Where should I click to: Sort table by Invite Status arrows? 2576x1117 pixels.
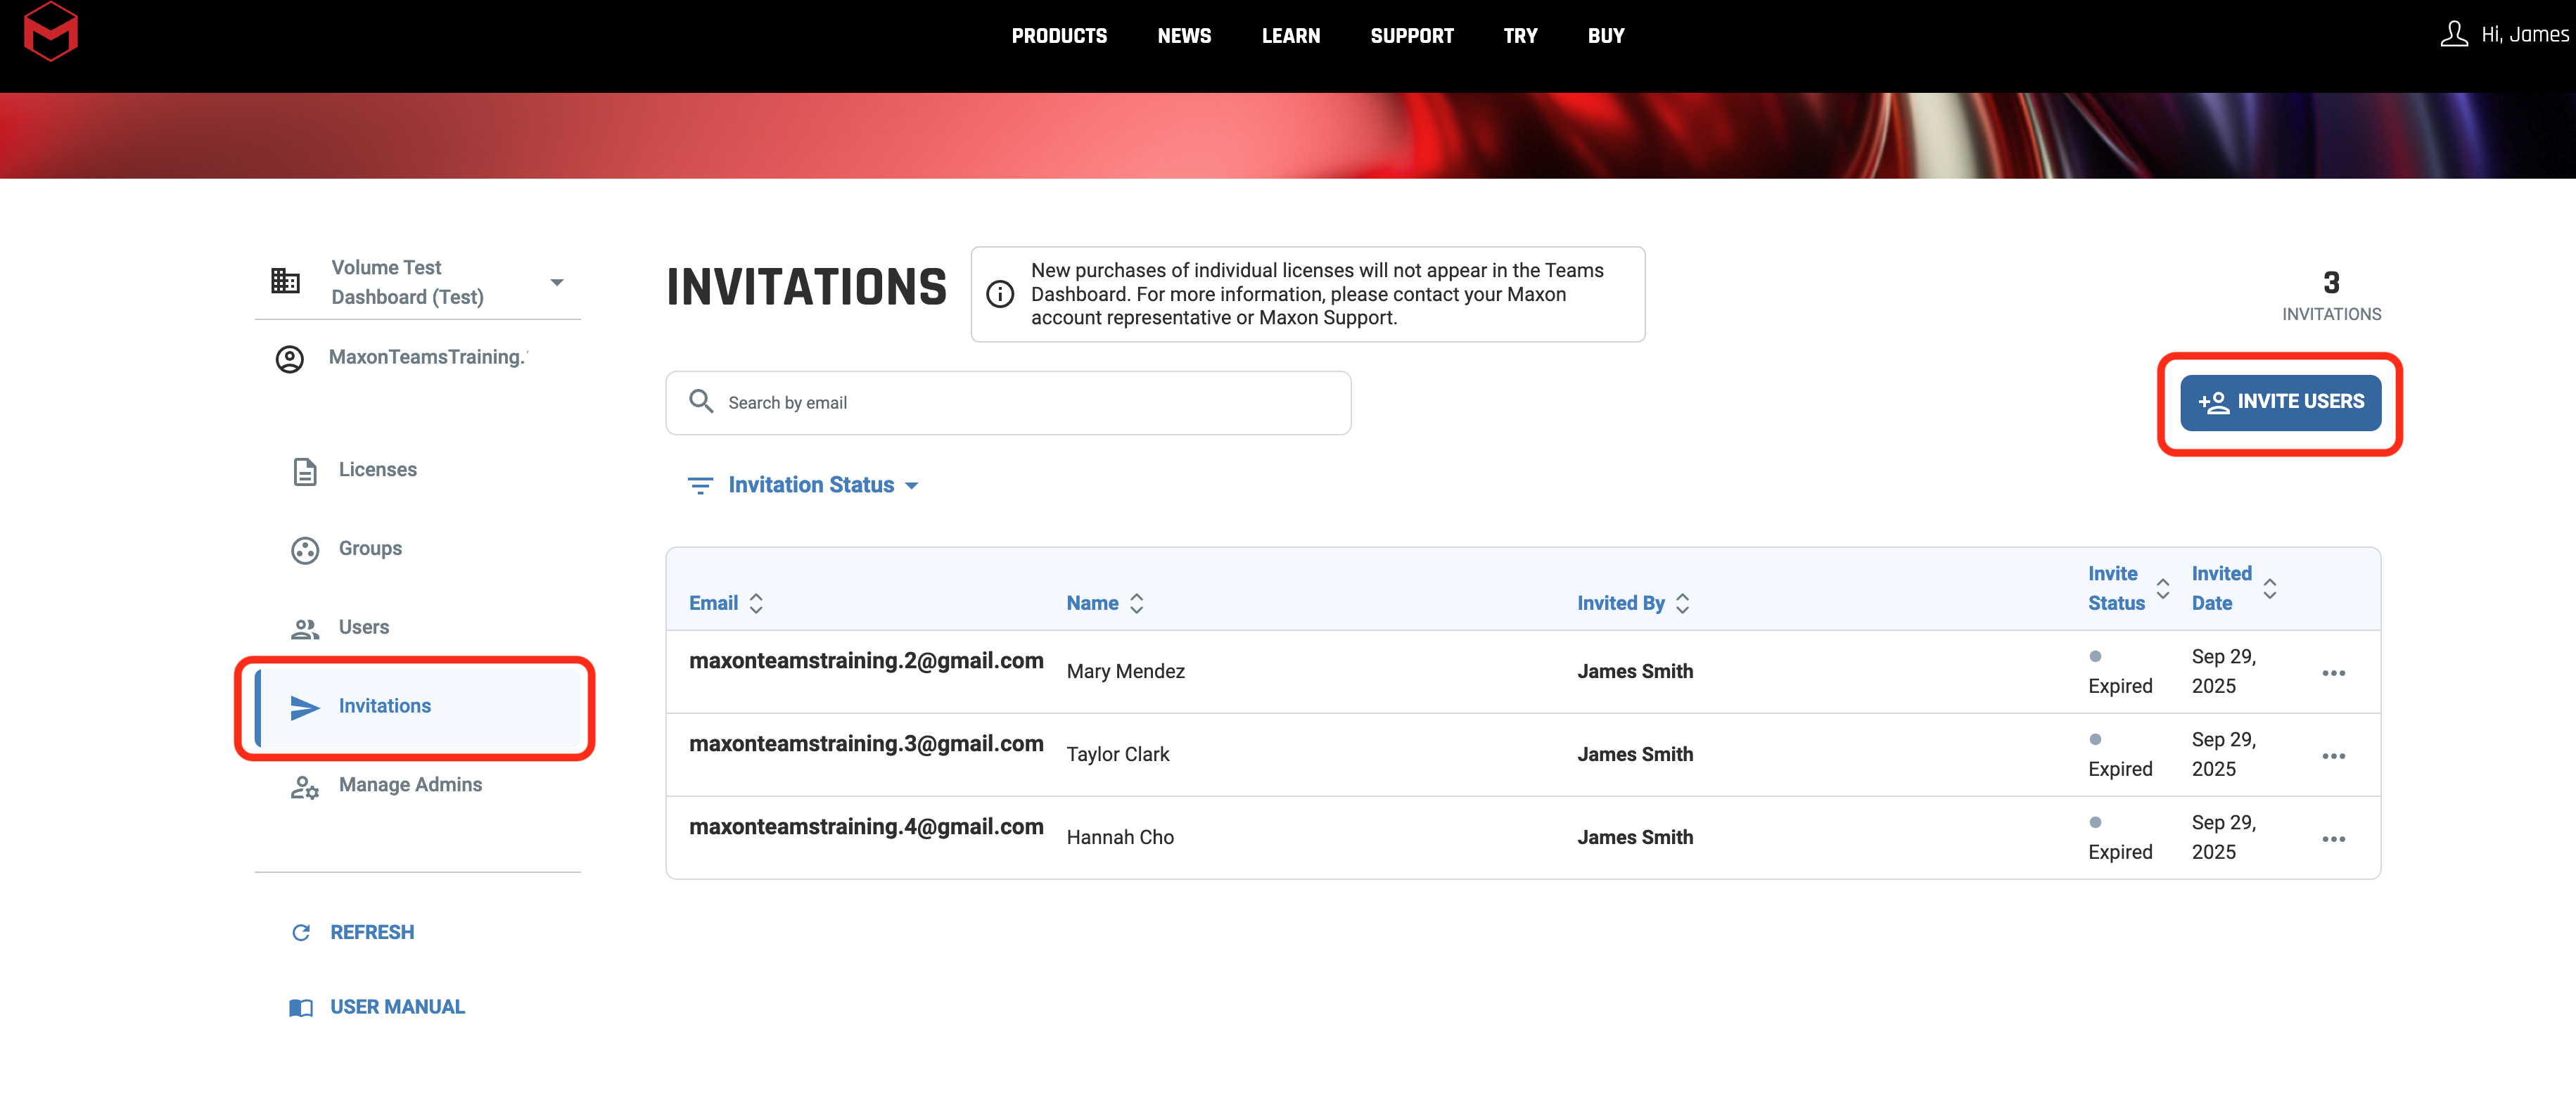pos(2162,588)
